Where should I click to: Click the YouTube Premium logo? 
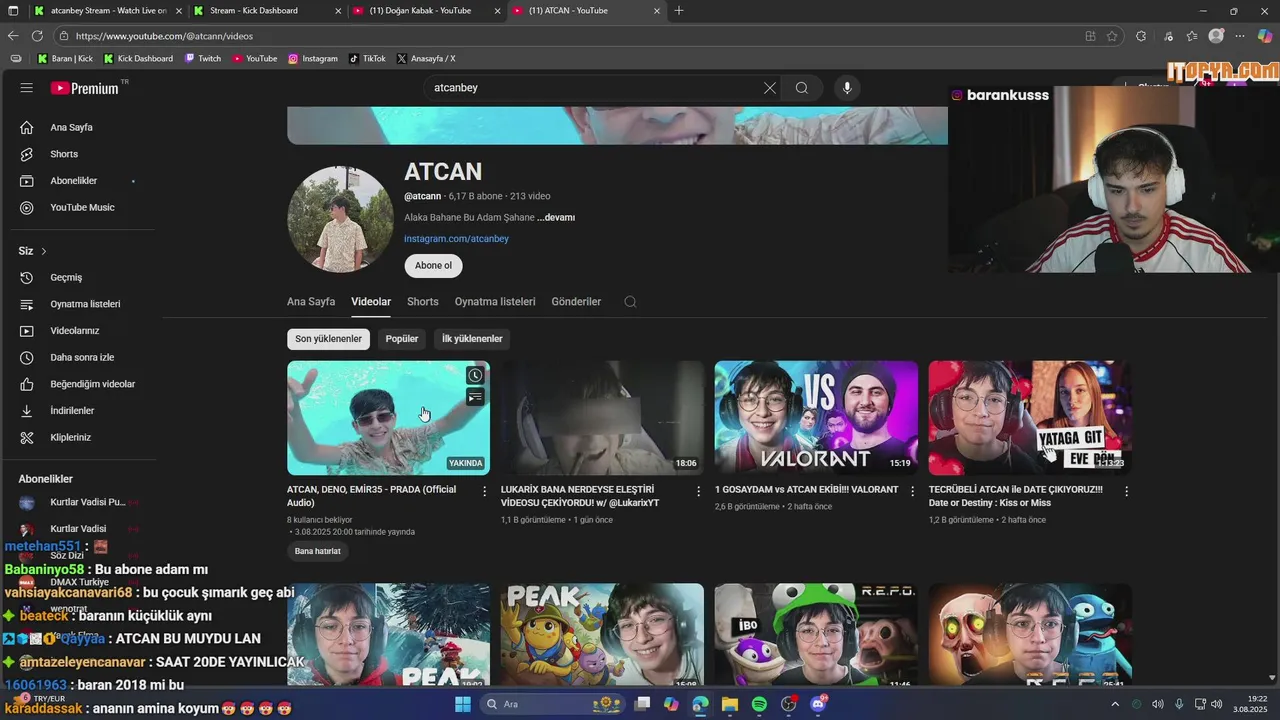[x=85, y=88]
